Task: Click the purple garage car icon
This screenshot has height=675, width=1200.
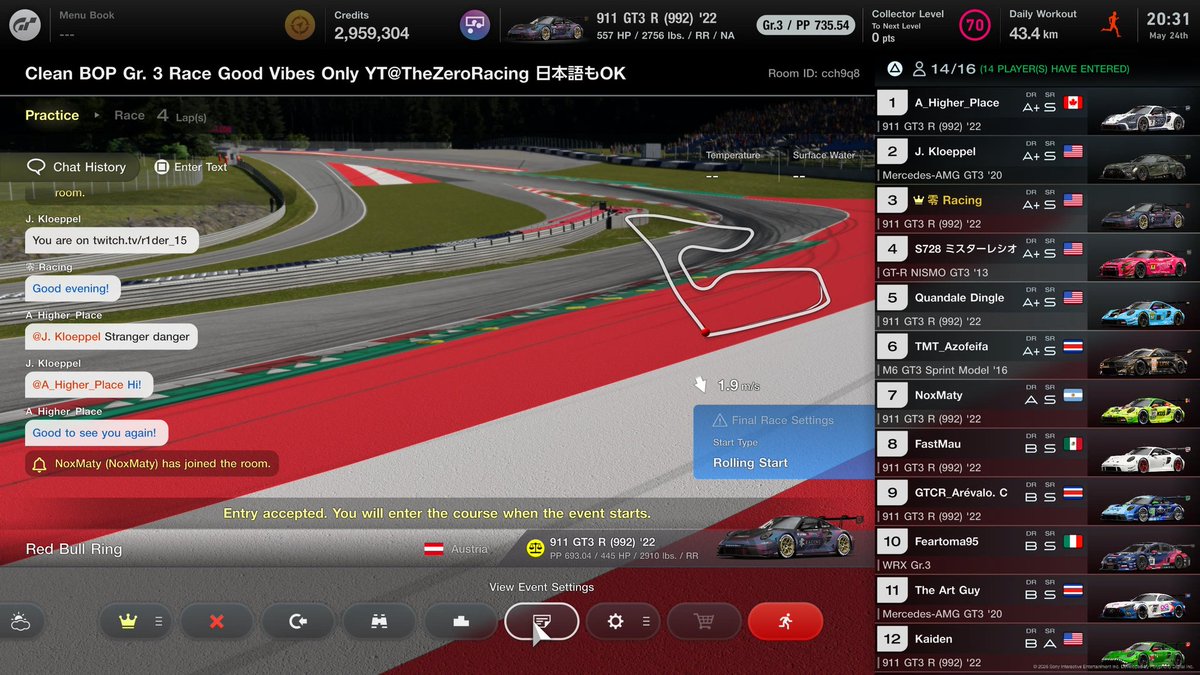Action: click(x=474, y=25)
